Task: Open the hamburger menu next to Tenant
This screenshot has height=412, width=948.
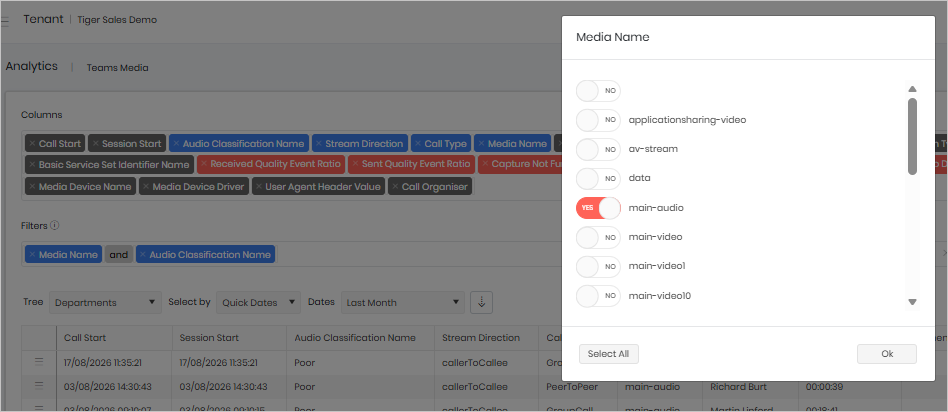Action: click(5, 21)
